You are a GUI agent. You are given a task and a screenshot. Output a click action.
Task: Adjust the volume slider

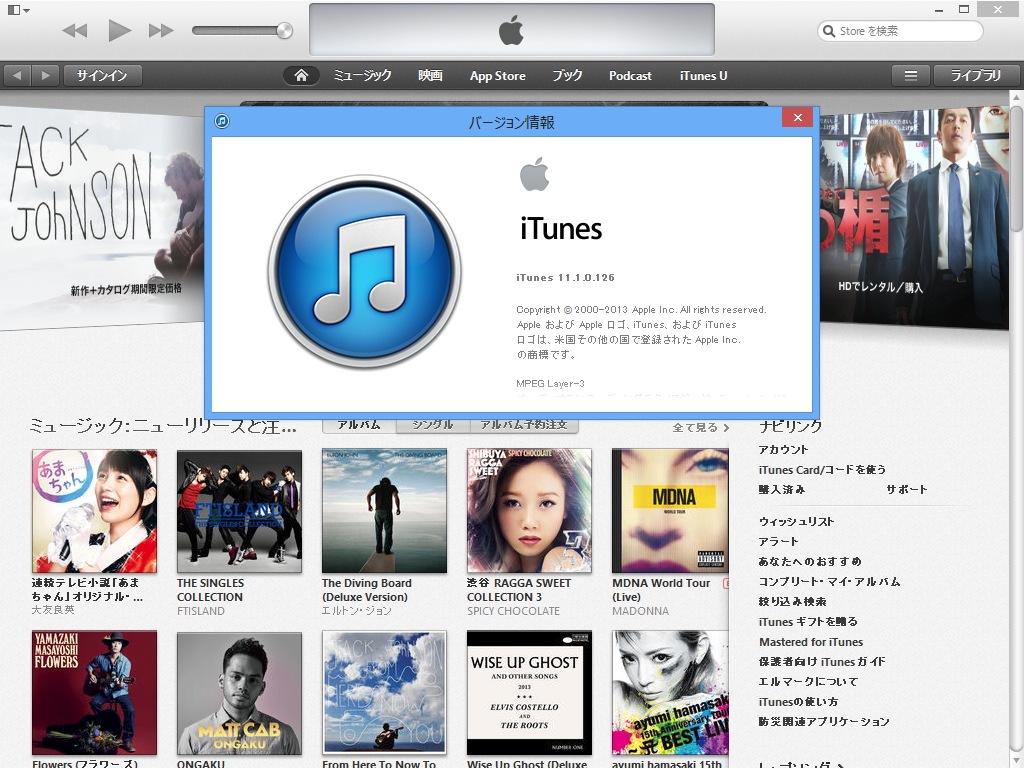pos(240,30)
